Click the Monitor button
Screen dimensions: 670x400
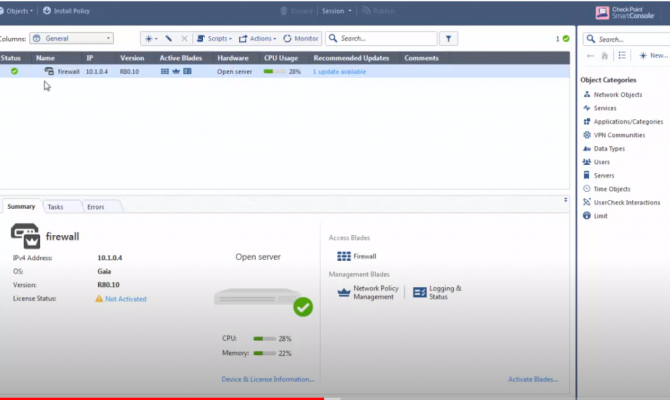click(x=301, y=38)
